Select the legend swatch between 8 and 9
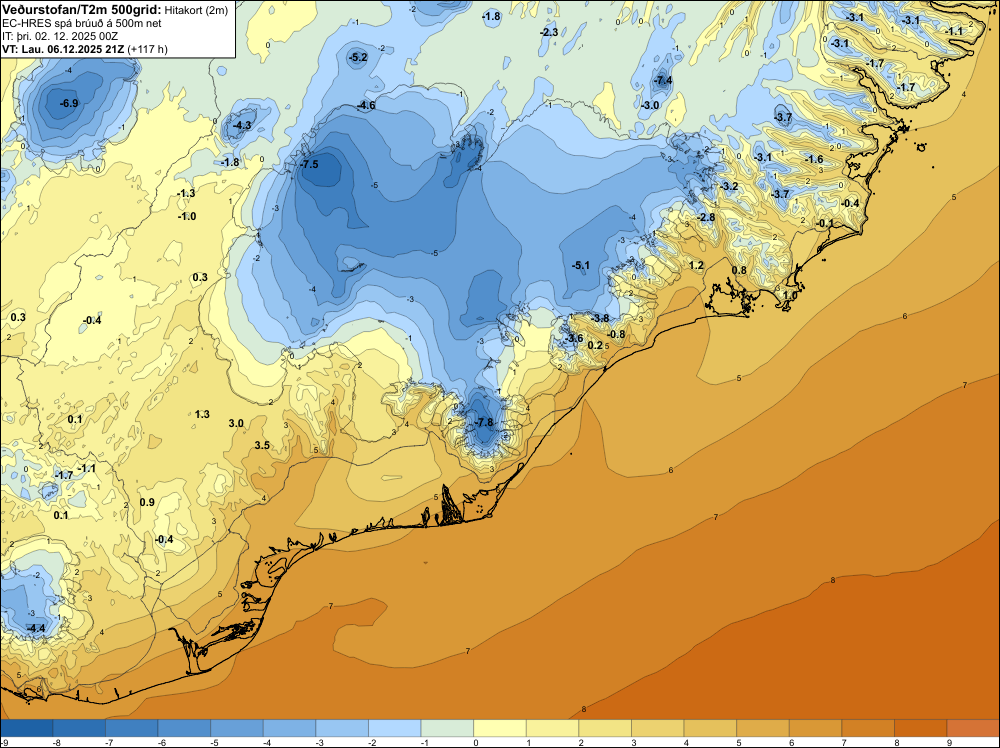The height and width of the screenshot is (748, 1000). [920, 728]
